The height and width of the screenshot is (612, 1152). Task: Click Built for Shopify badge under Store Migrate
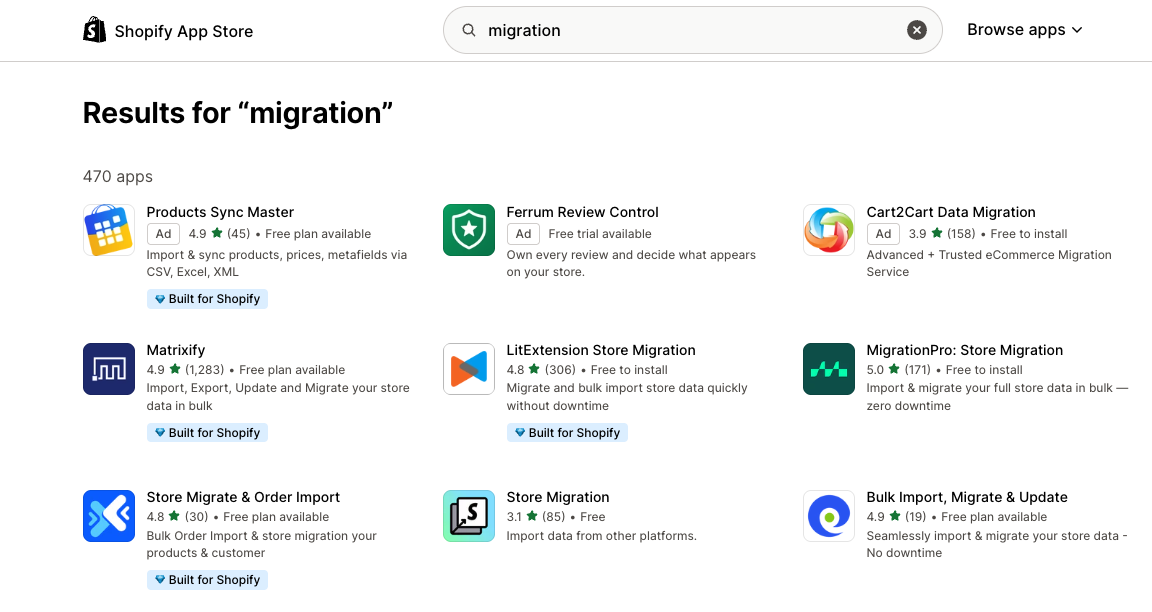point(207,580)
